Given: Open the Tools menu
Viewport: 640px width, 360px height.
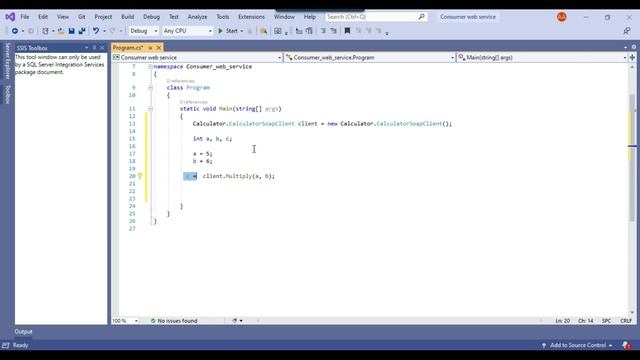Looking at the screenshot, I should pos(222,17).
